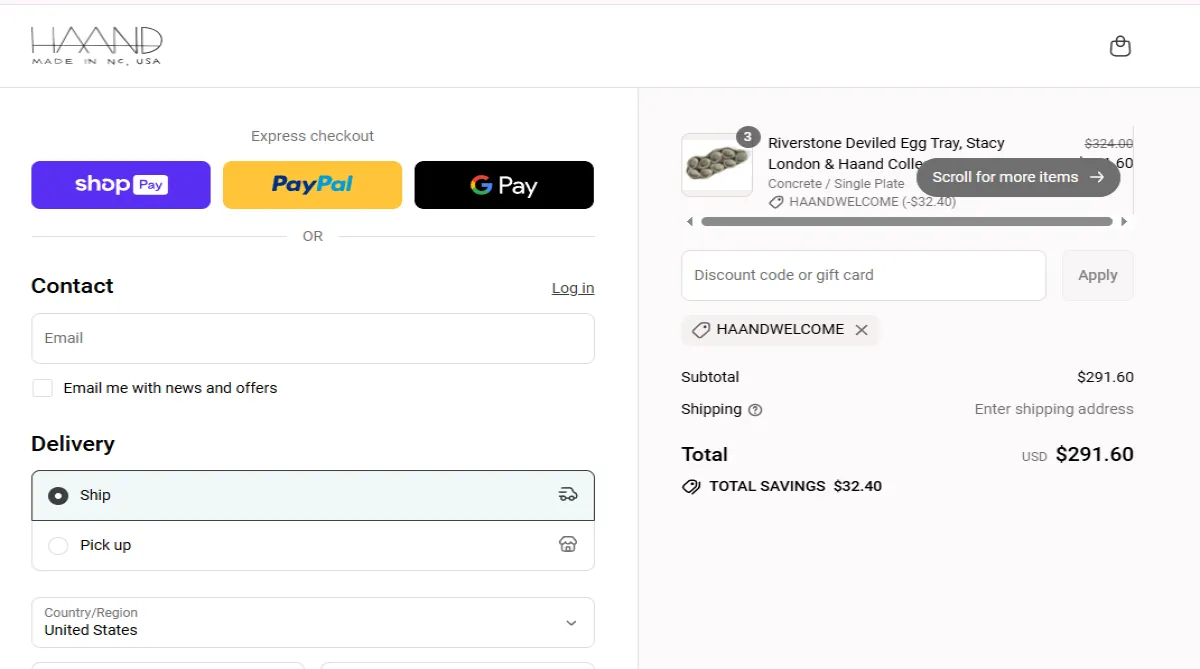
Task: Select the Pick up delivery option
Action: click(58, 545)
